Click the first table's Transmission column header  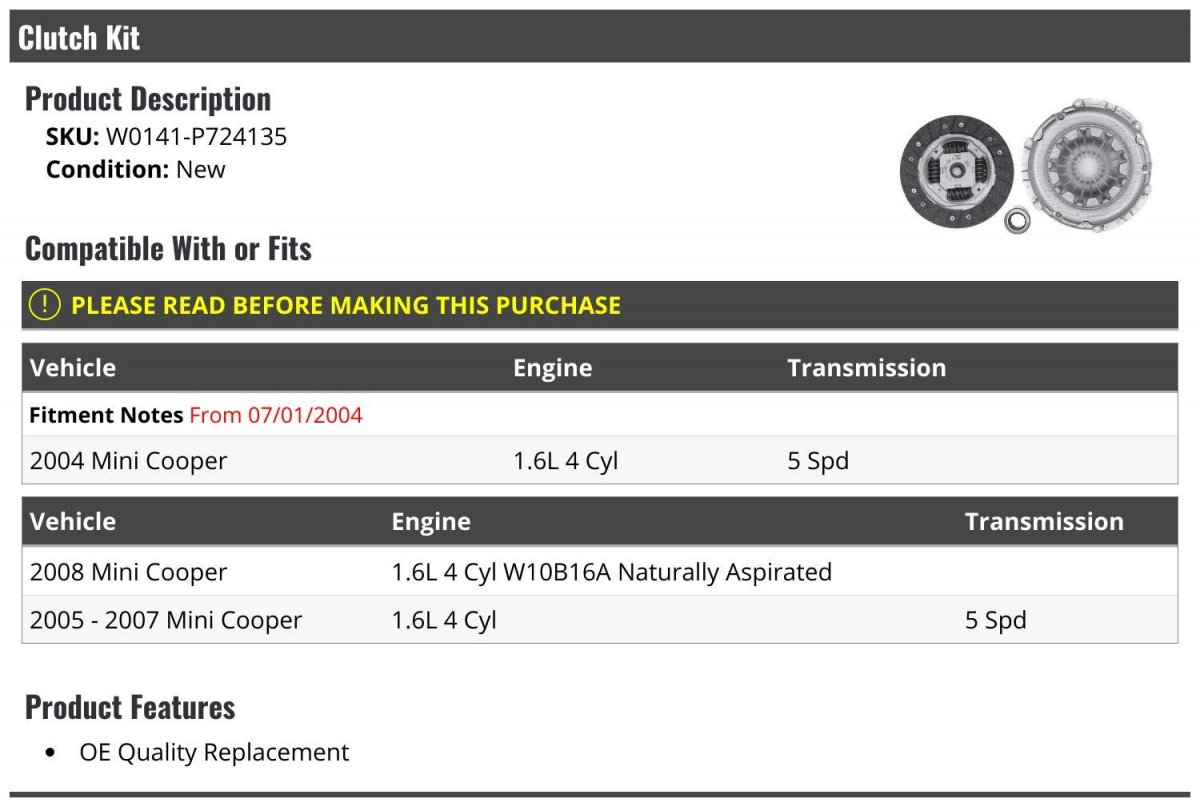[x=866, y=368]
